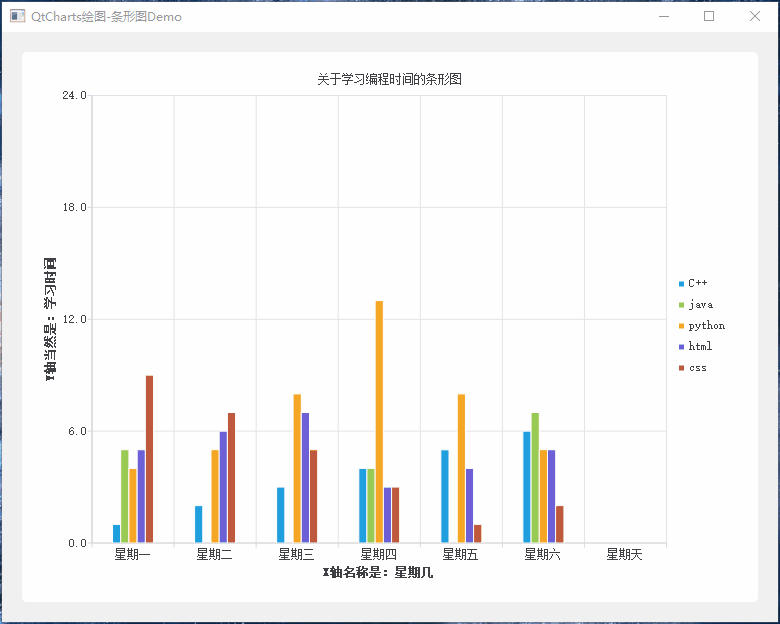Click the blue C++ bar on 星期三

click(281, 515)
